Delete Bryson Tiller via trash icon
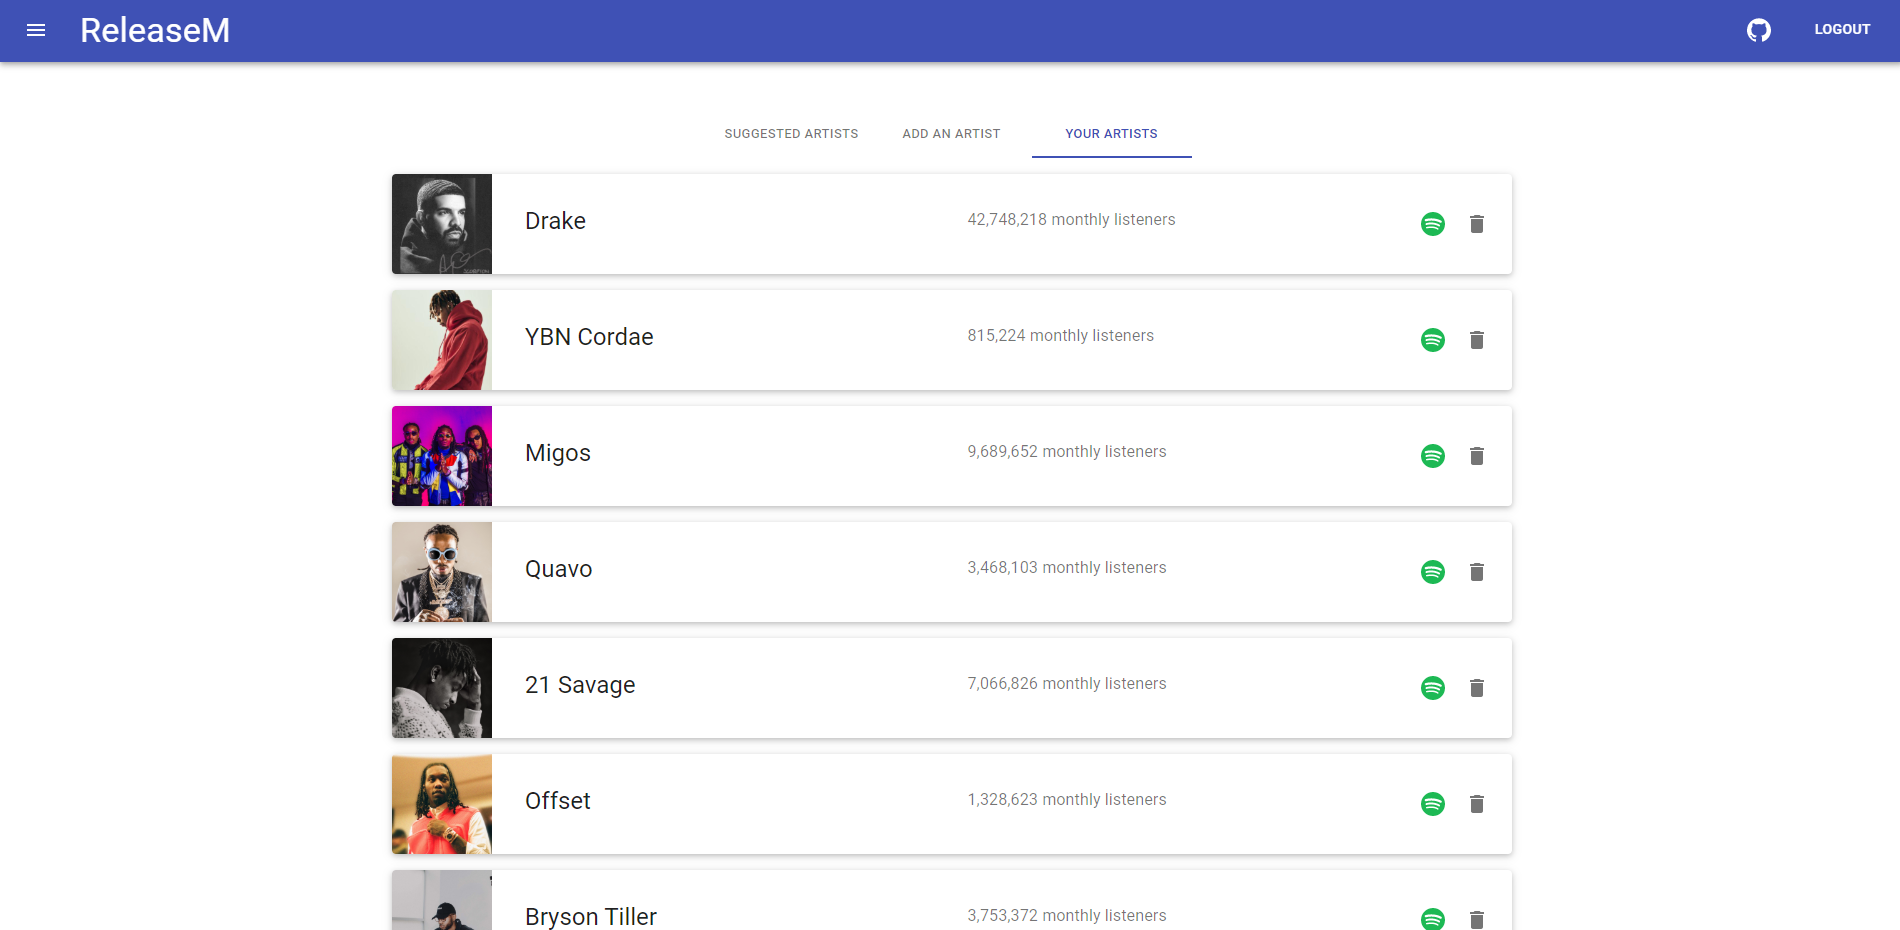Viewport: 1900px width, 930px height. tap(1477, 919)
